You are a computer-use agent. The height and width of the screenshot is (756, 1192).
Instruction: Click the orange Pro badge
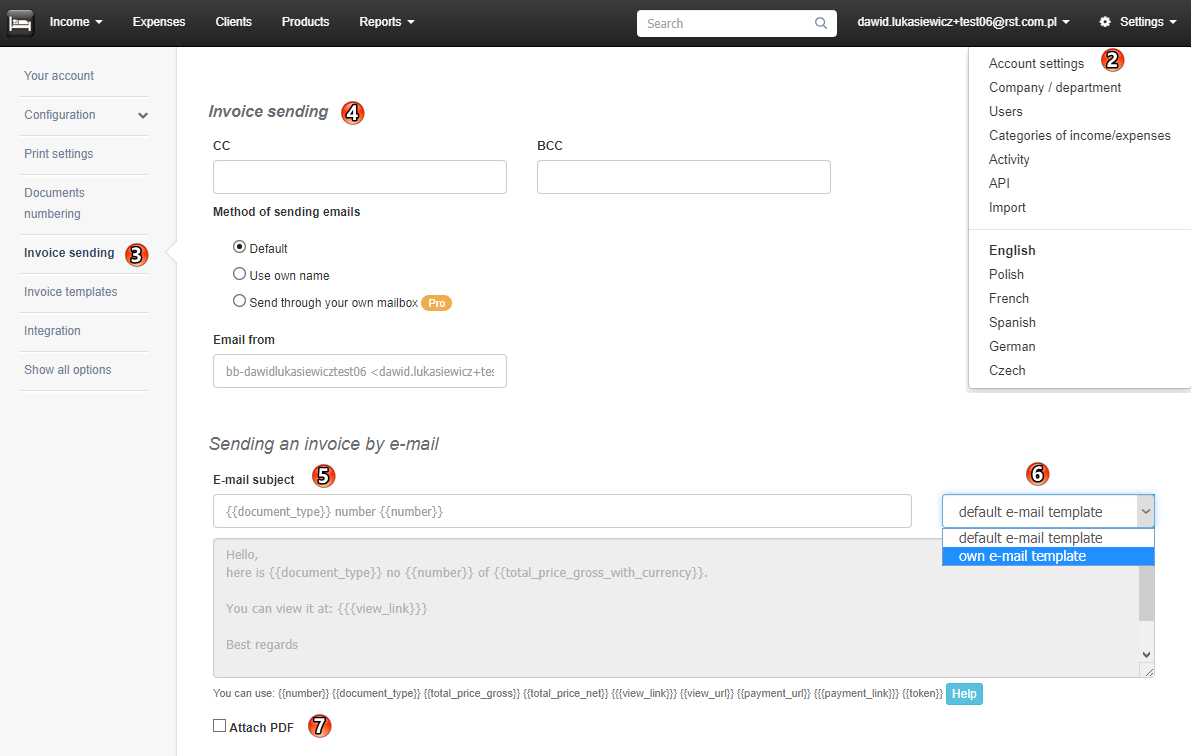[436, 303]
